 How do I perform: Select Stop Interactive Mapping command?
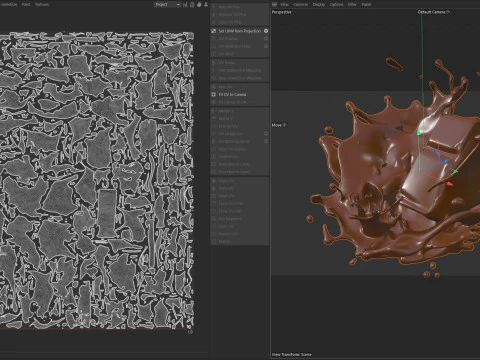pos(240,78)
